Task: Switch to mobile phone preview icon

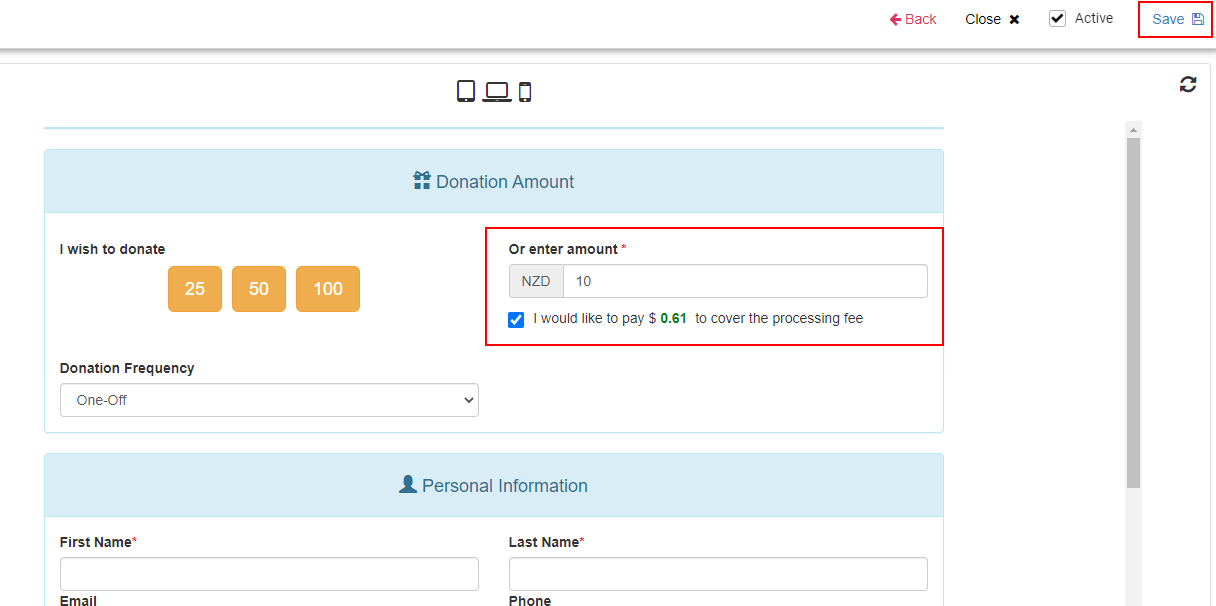Action: coord(525,92)
